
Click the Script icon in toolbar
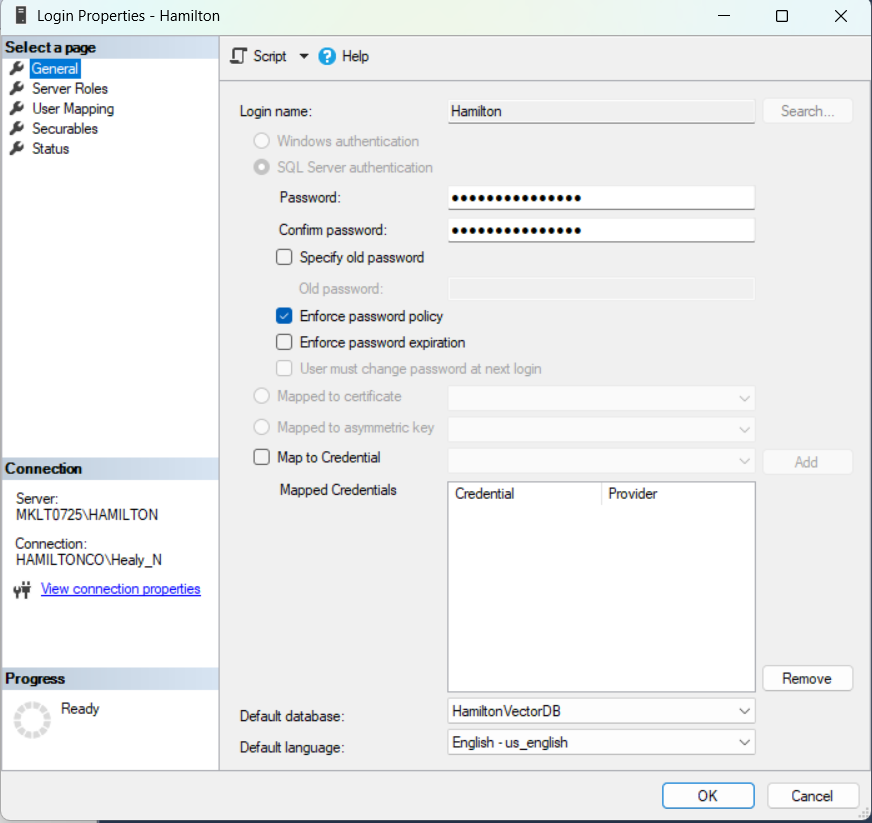(x=239, y=56)
